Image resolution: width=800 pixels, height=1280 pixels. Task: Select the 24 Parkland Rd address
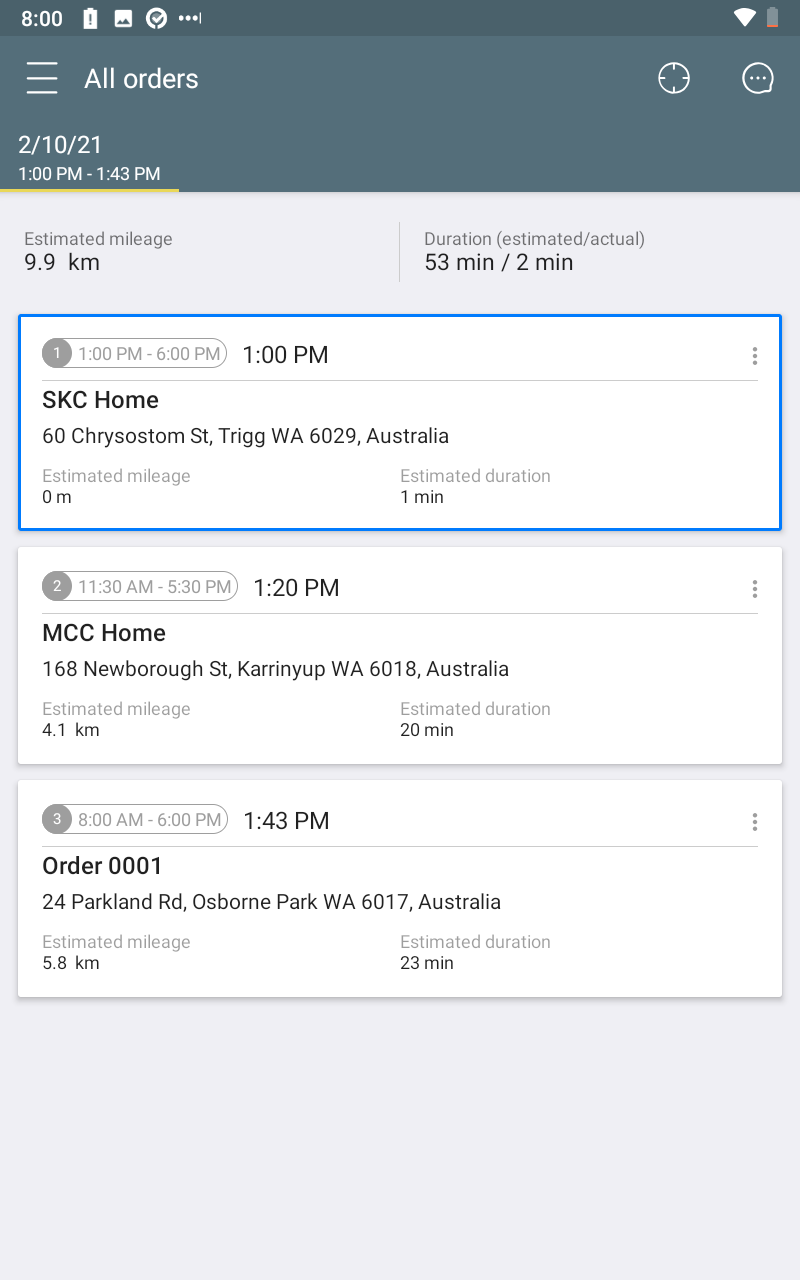271,902
